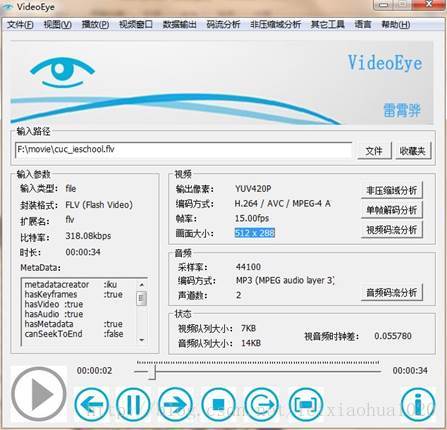Click the YUV420P output pixel value
Viewport: 447px width, 430px height.
tap(253, 189)
